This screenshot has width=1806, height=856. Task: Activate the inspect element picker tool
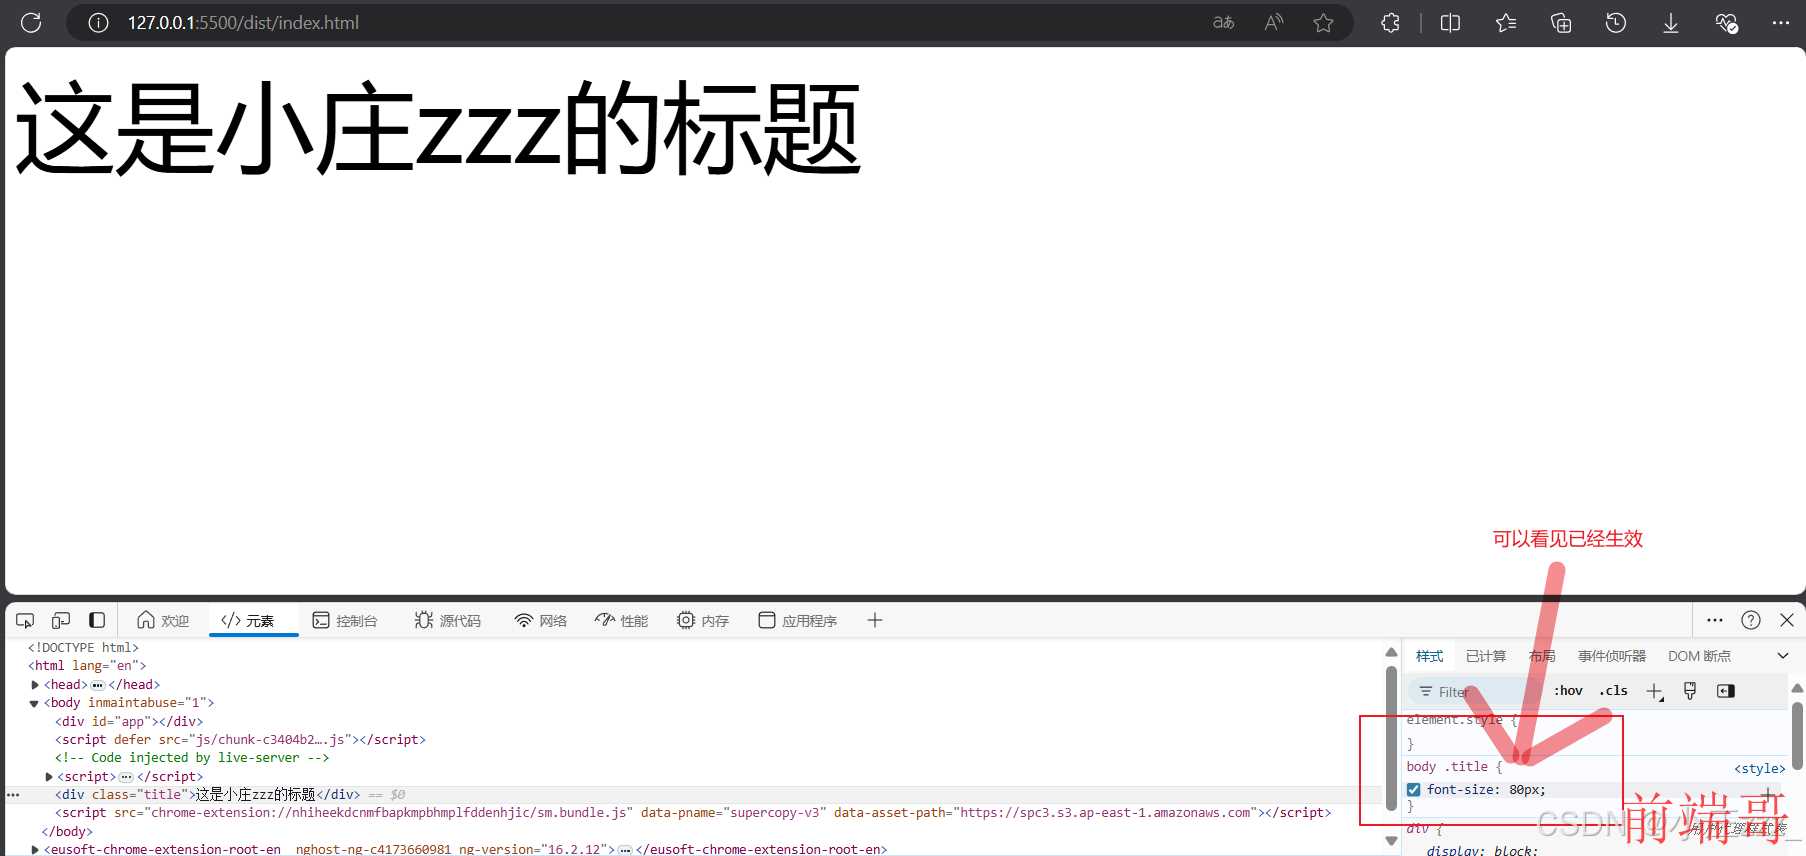point(26,620)
